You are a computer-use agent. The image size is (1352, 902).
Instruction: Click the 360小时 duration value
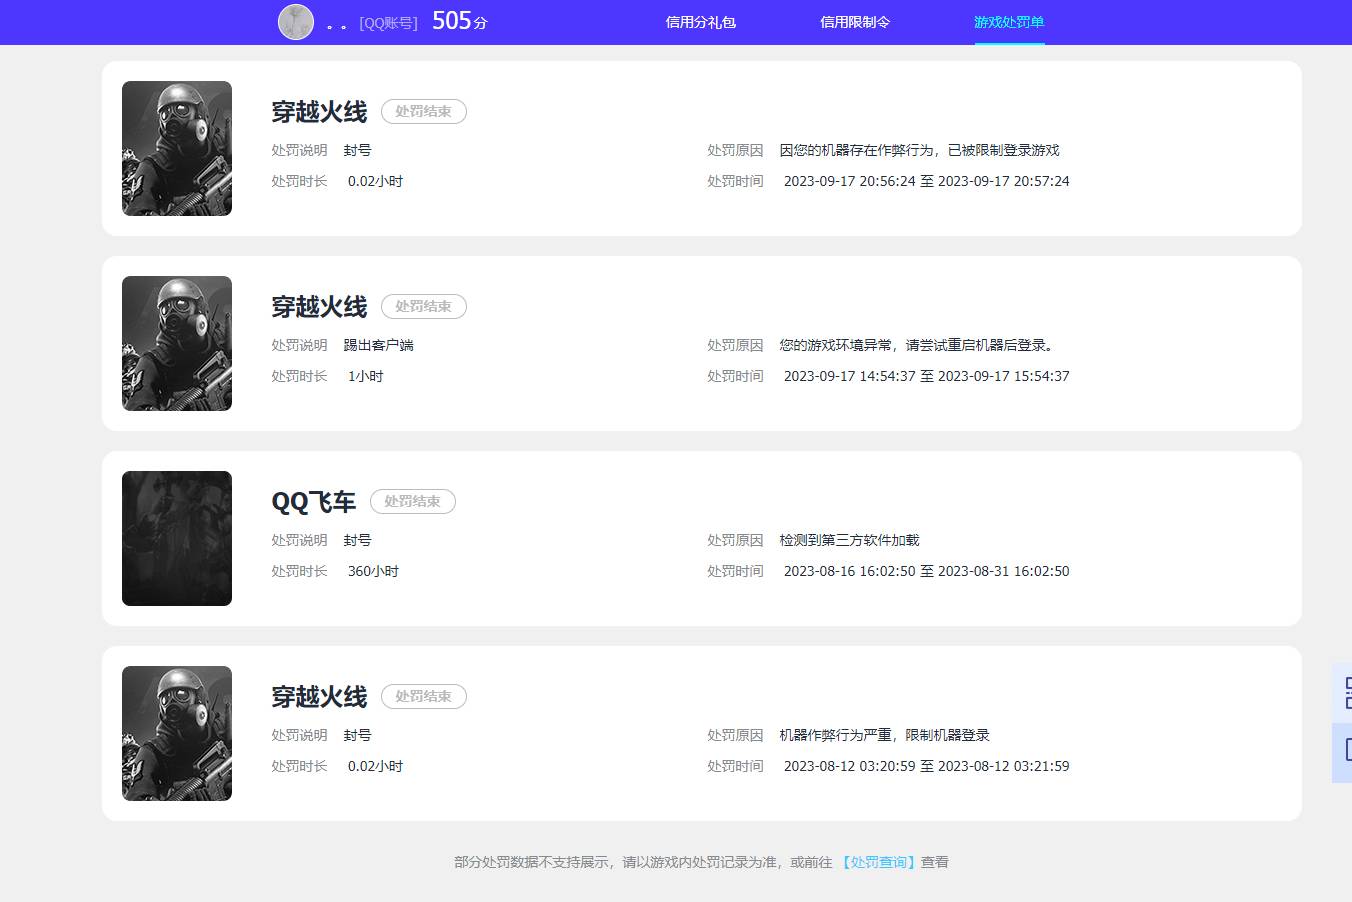(x=373, y=571)
